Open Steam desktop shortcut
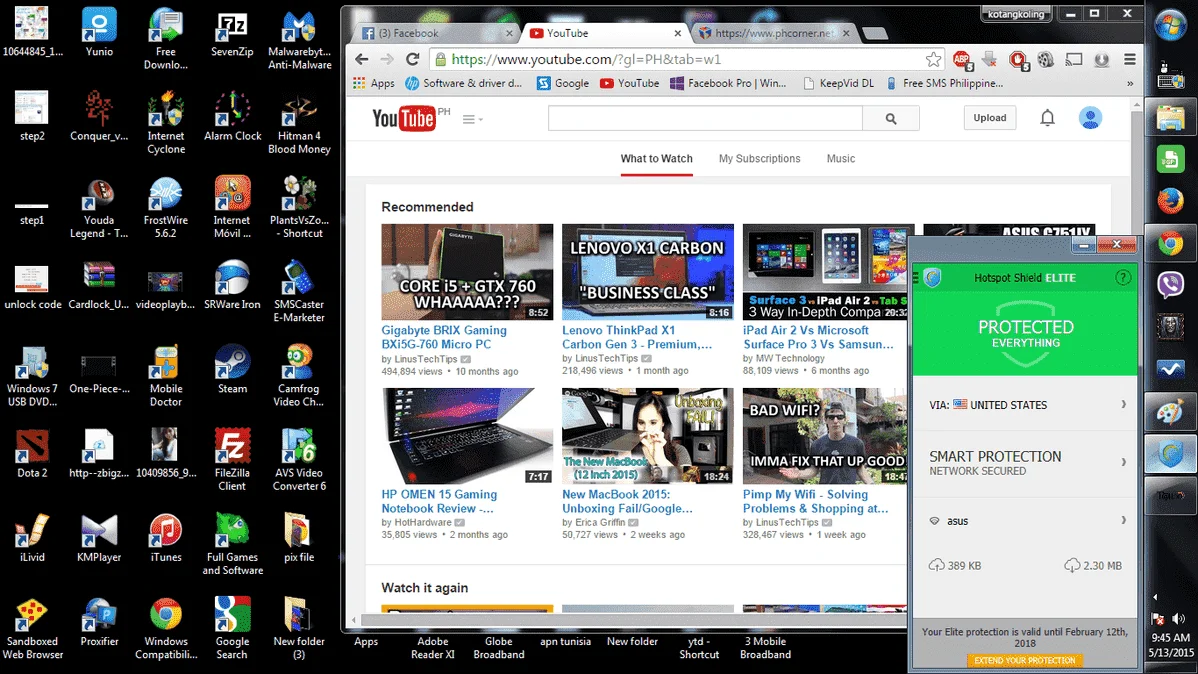1198x674 pixels. pyautogui.click(x=232, y=368)
